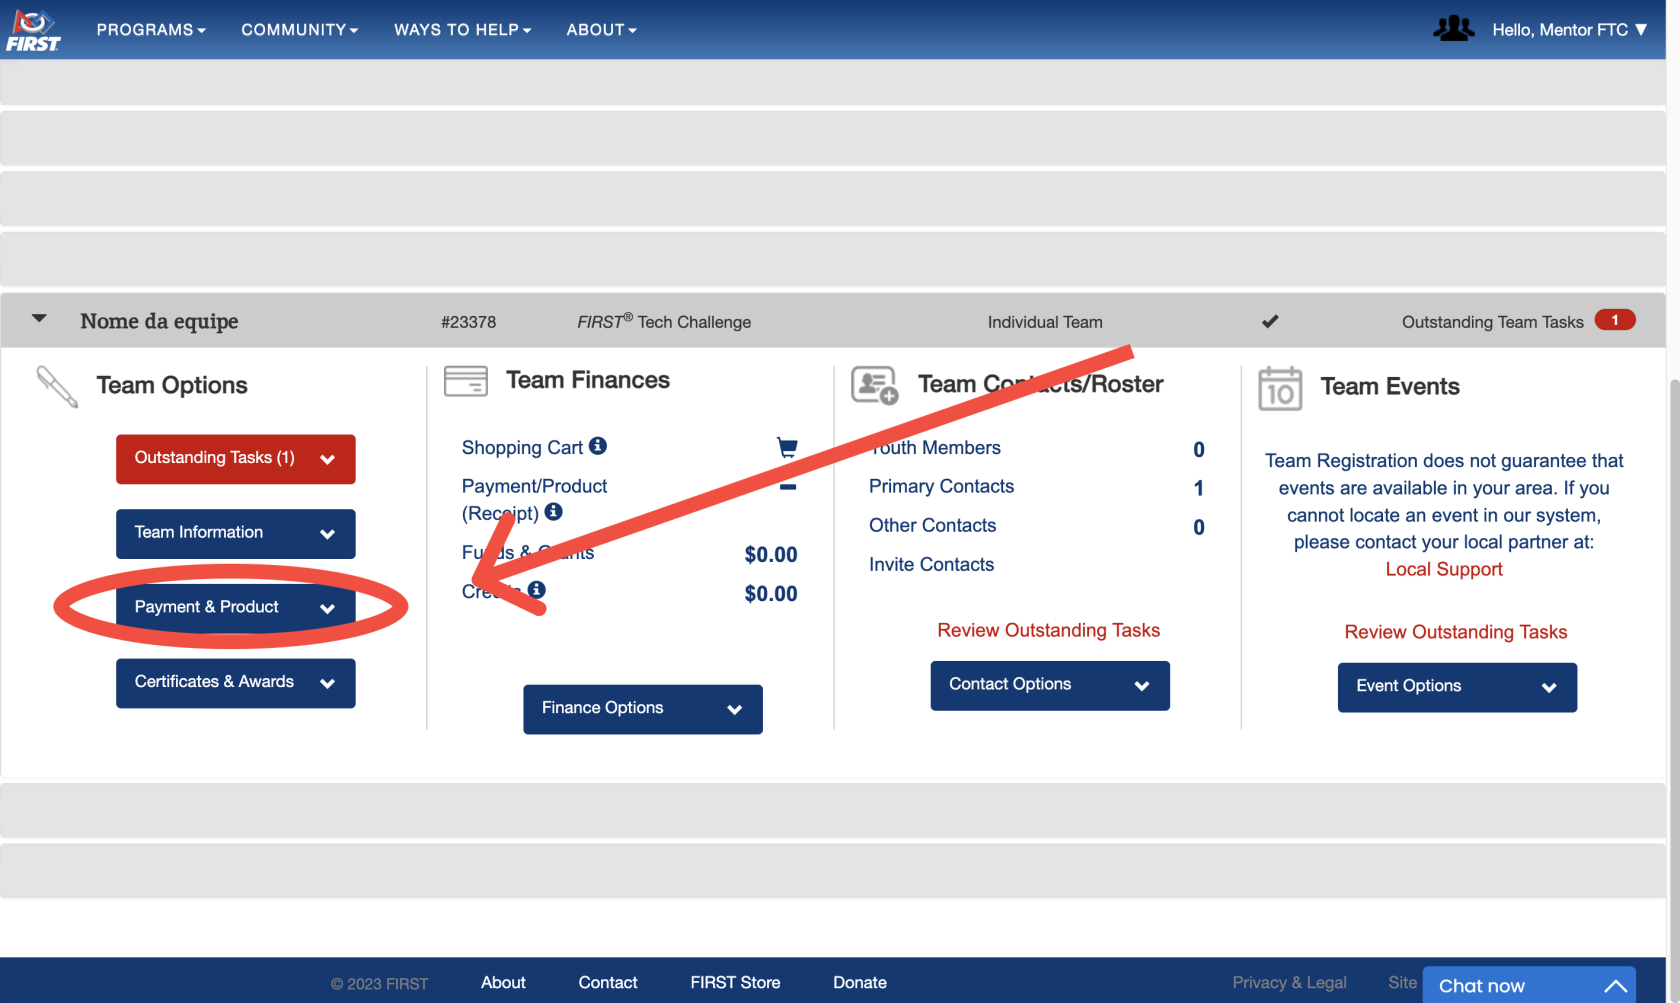Viewport: 1680px width, 1003px height.
Task: Click the Payment/Product Receipt info icon
Action: (553, 511)
